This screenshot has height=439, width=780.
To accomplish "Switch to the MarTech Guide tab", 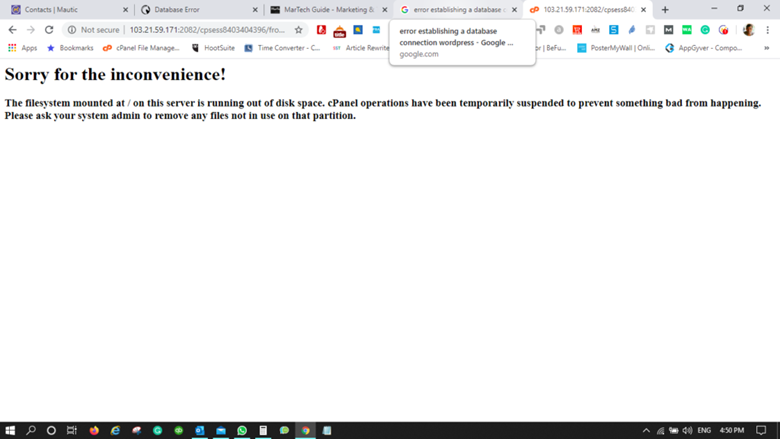I will point(328,9).
